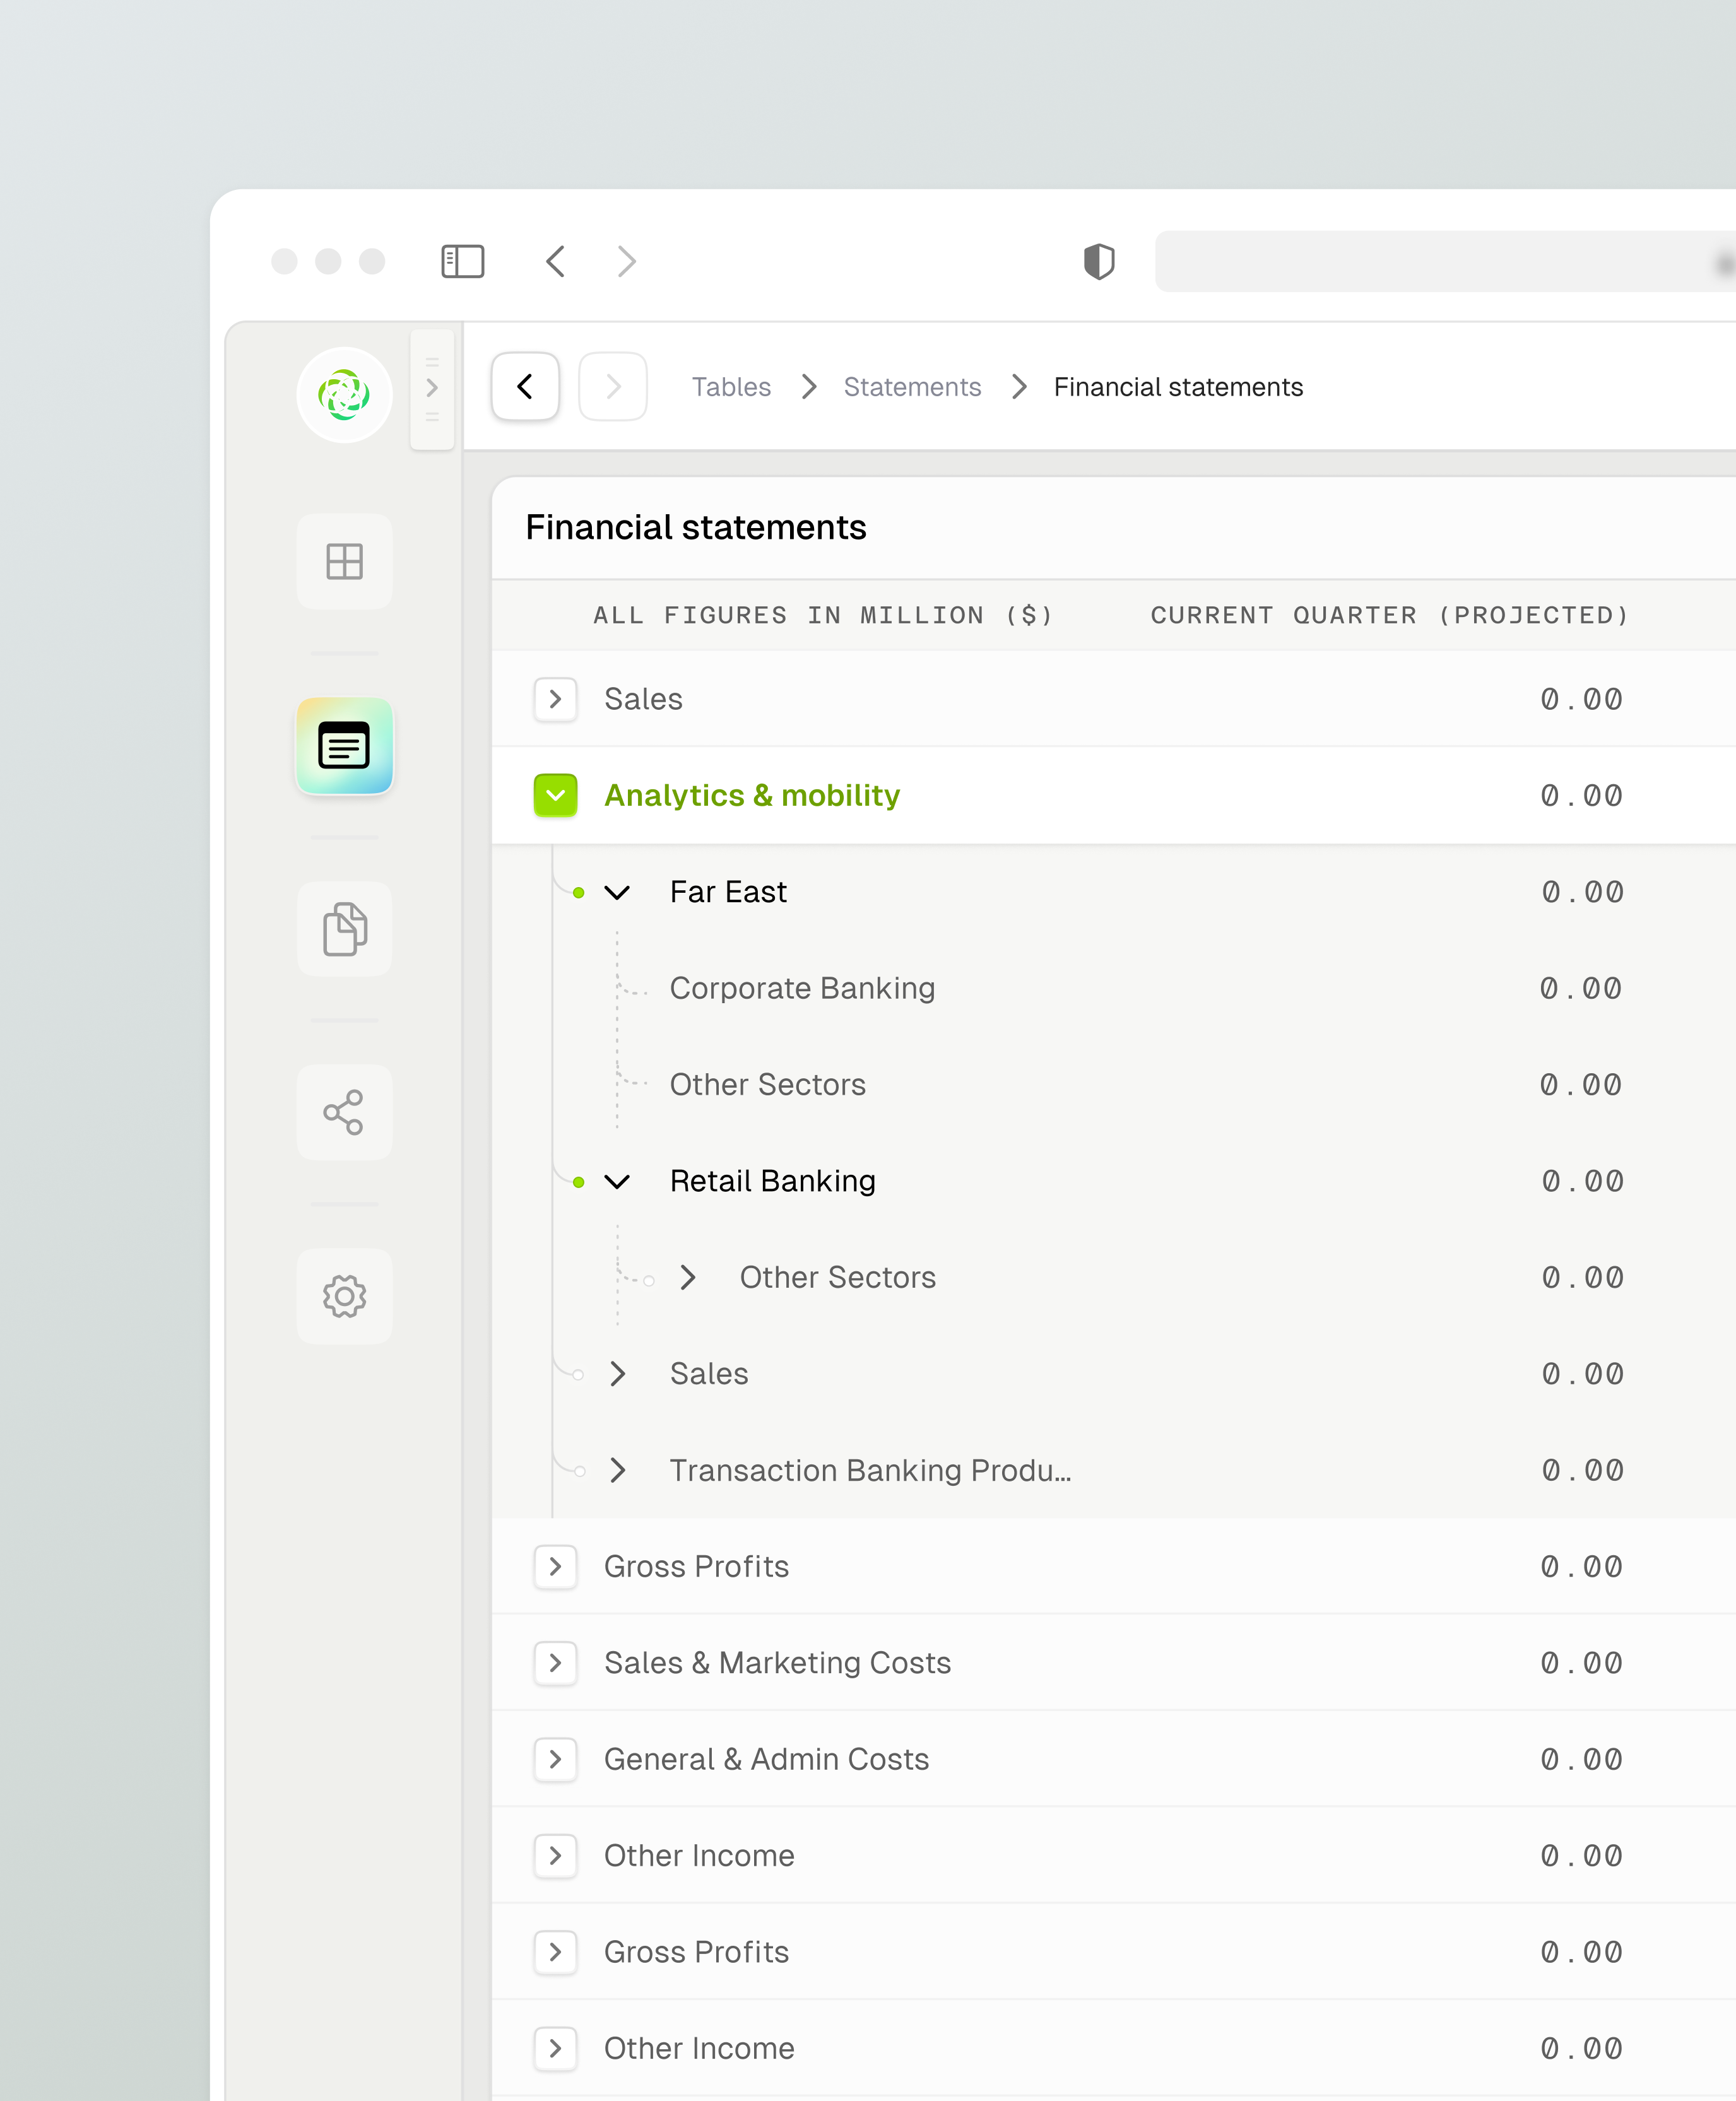
Task: Open the grid tables sidebar icon
Action: coord(344,562)
